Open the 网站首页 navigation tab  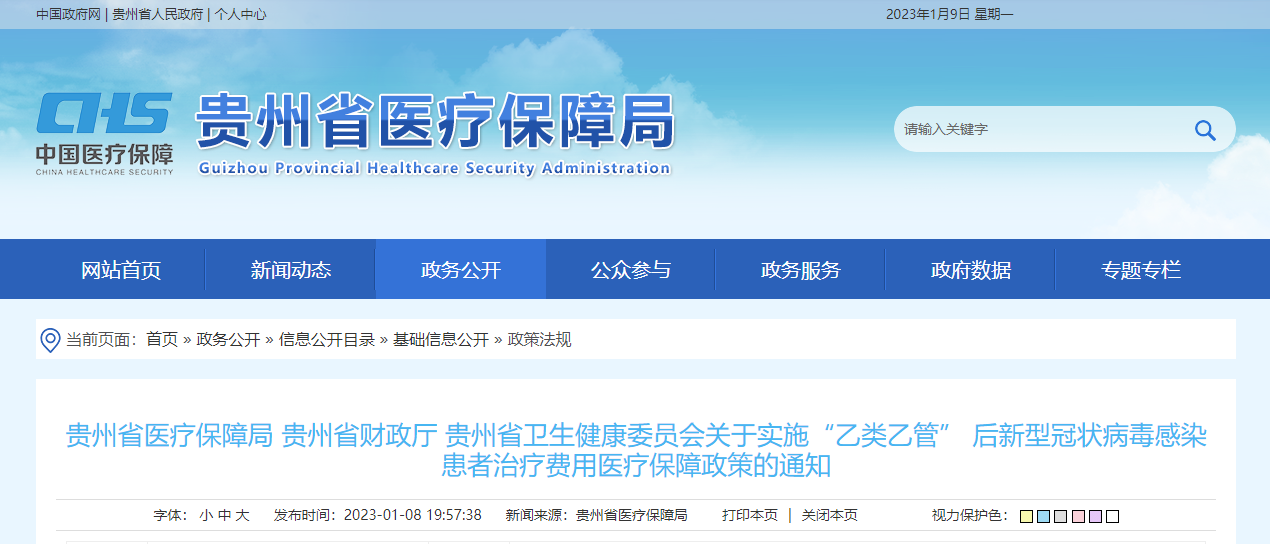(121, 270)
